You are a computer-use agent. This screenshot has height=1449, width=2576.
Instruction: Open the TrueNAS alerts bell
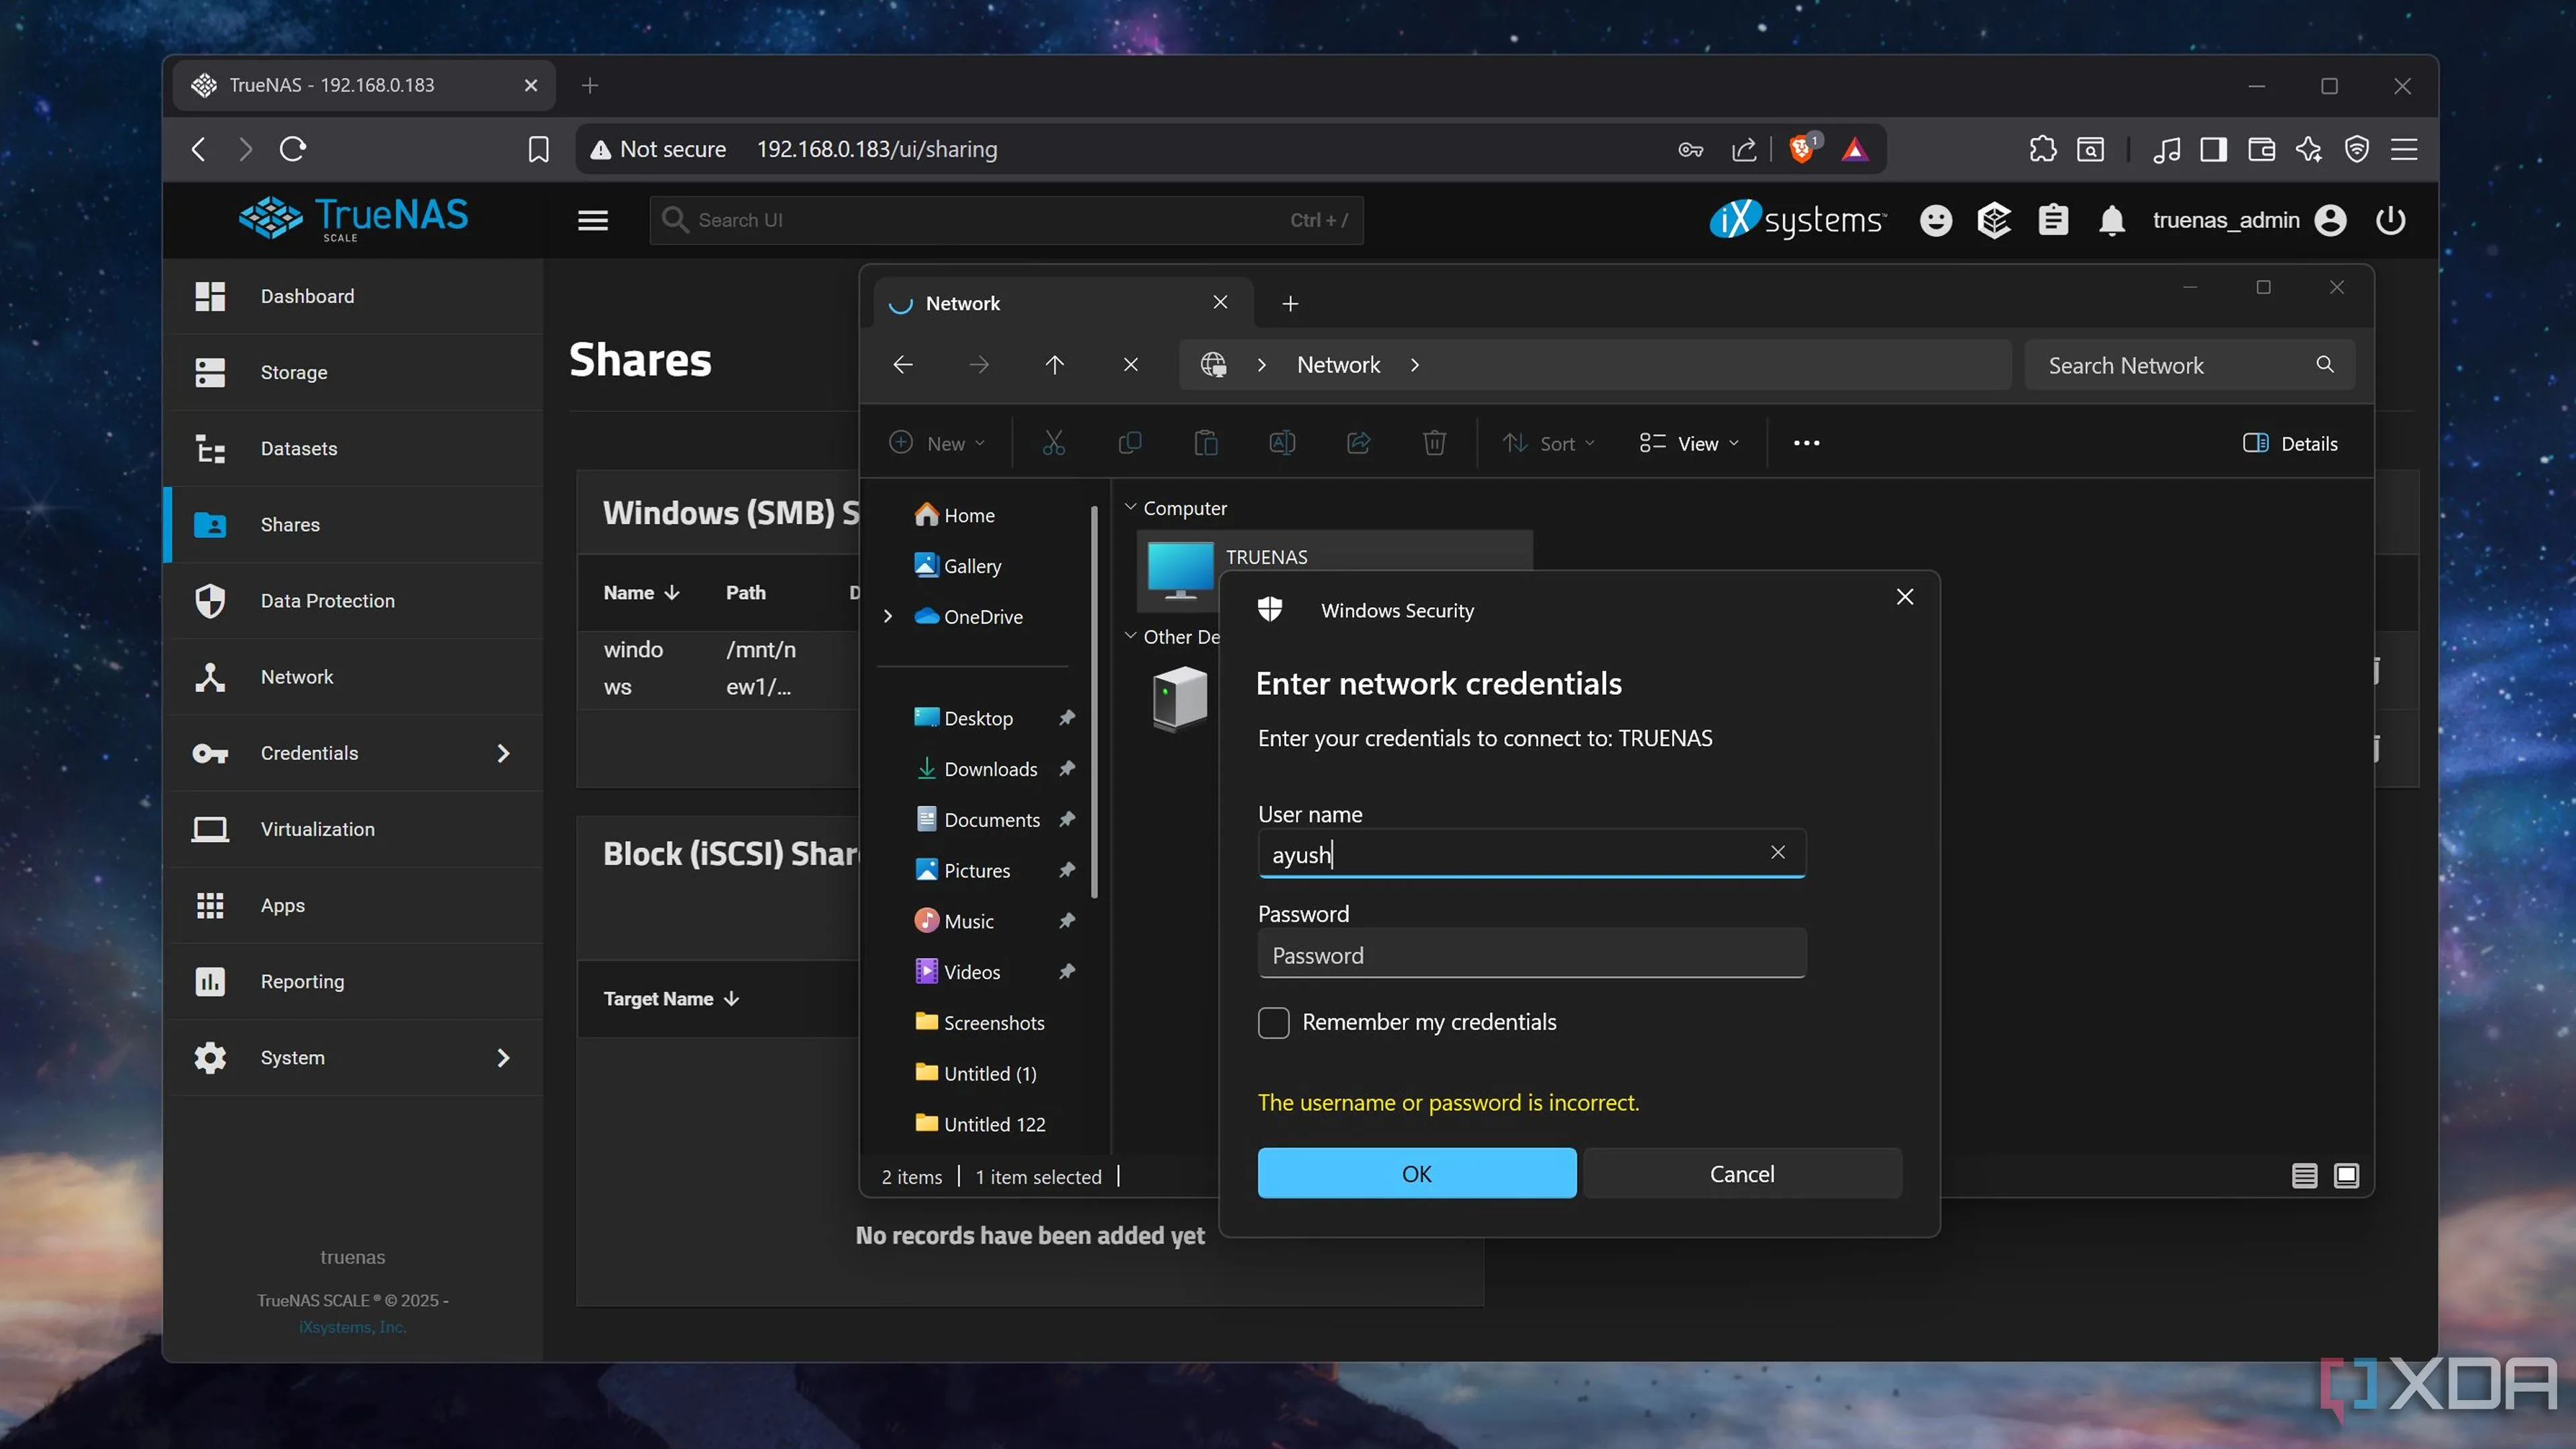2111,220
